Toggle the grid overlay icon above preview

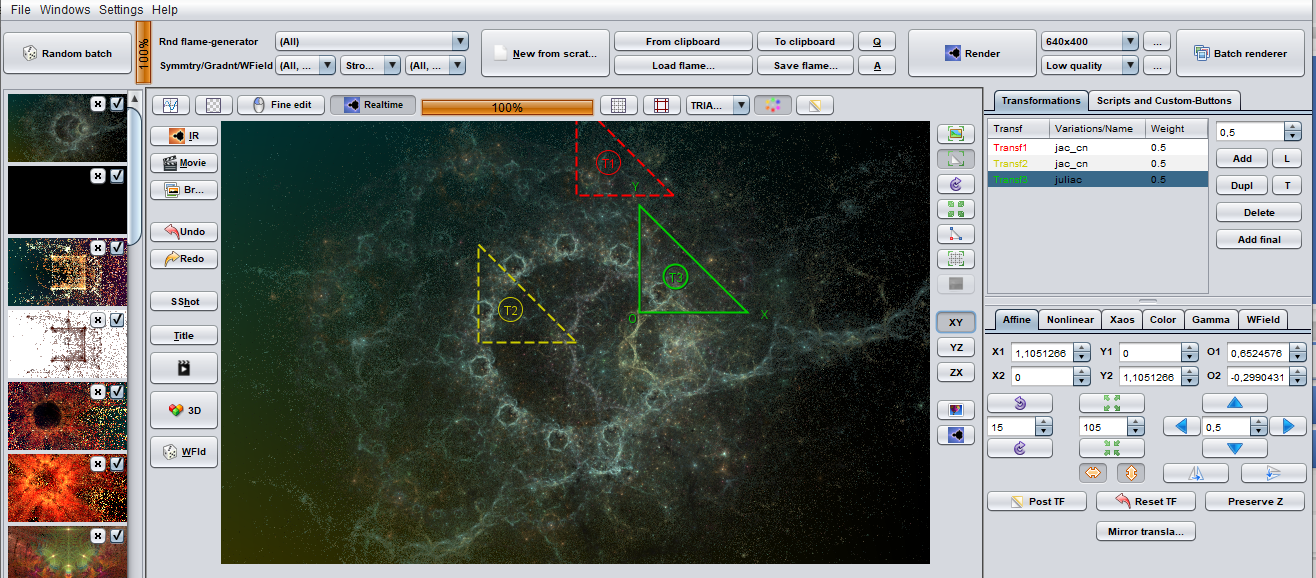(618, 105)
